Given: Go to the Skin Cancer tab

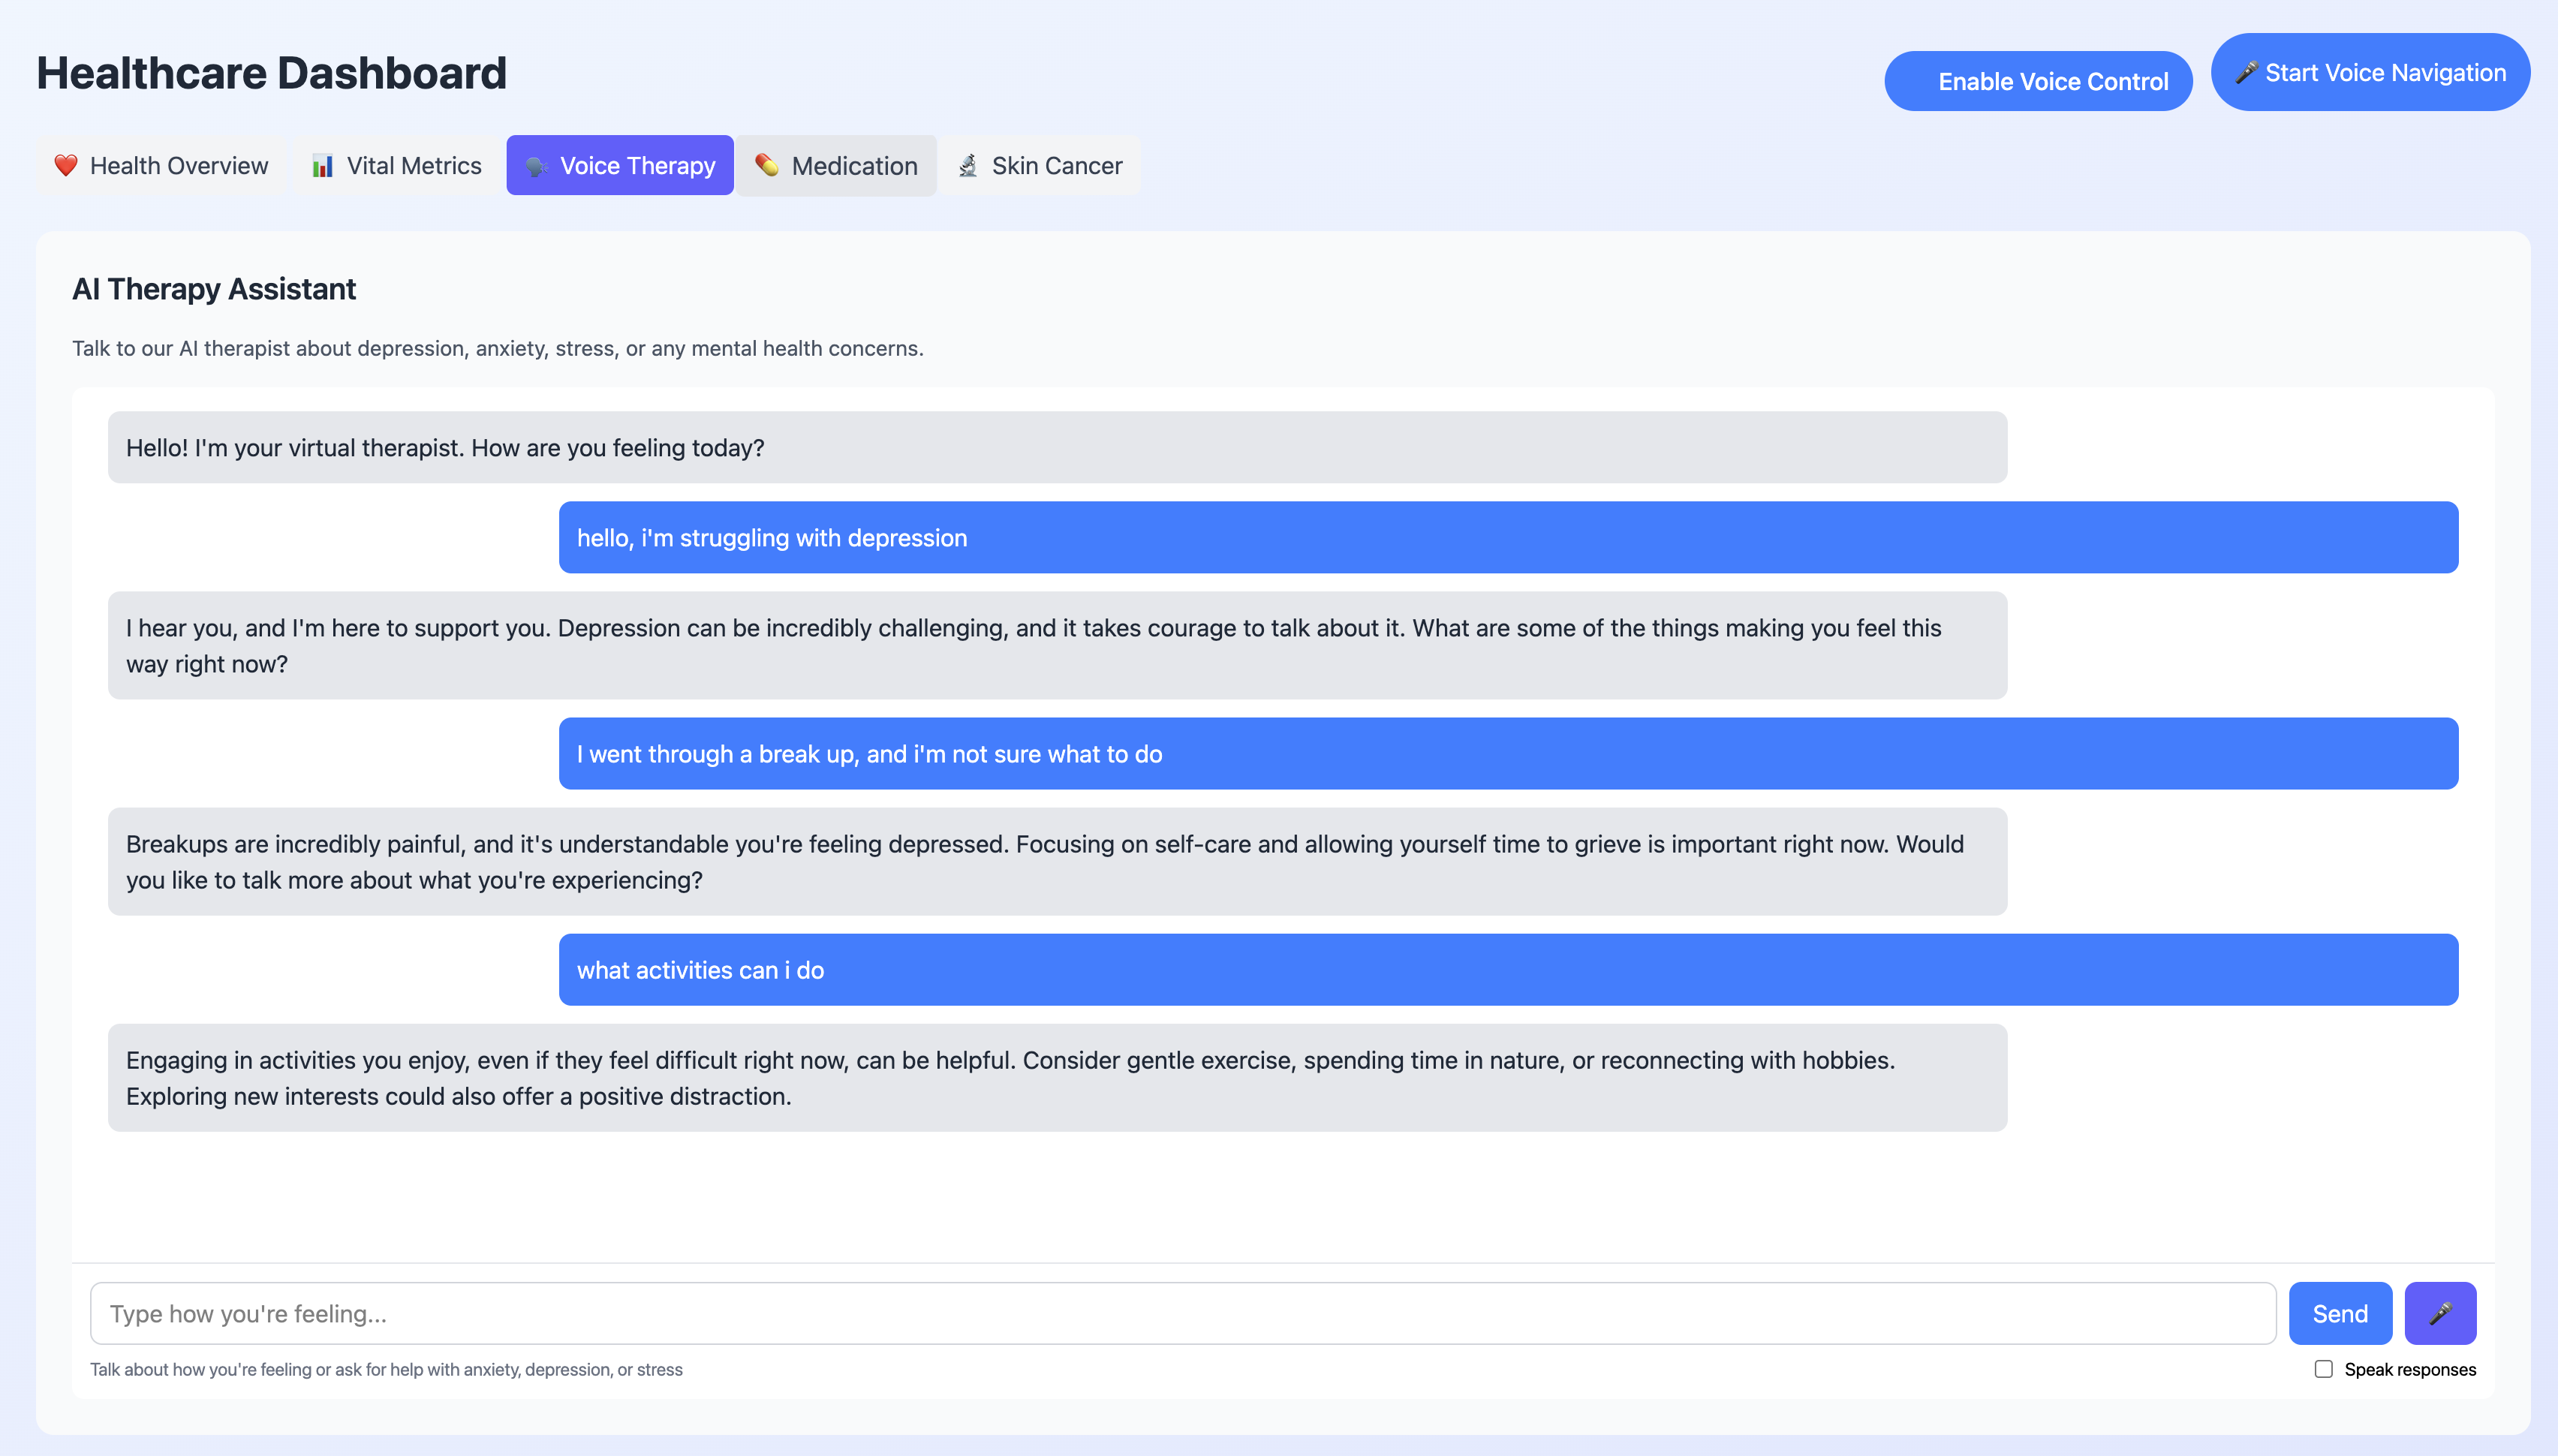Looking at the screenshot, I should 1040,165.
